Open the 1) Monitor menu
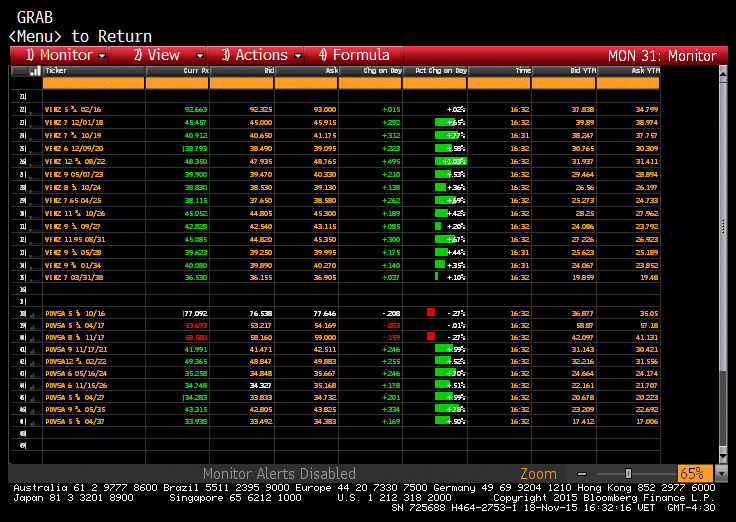Screen dimensions: 736x522 pos(59,55)
